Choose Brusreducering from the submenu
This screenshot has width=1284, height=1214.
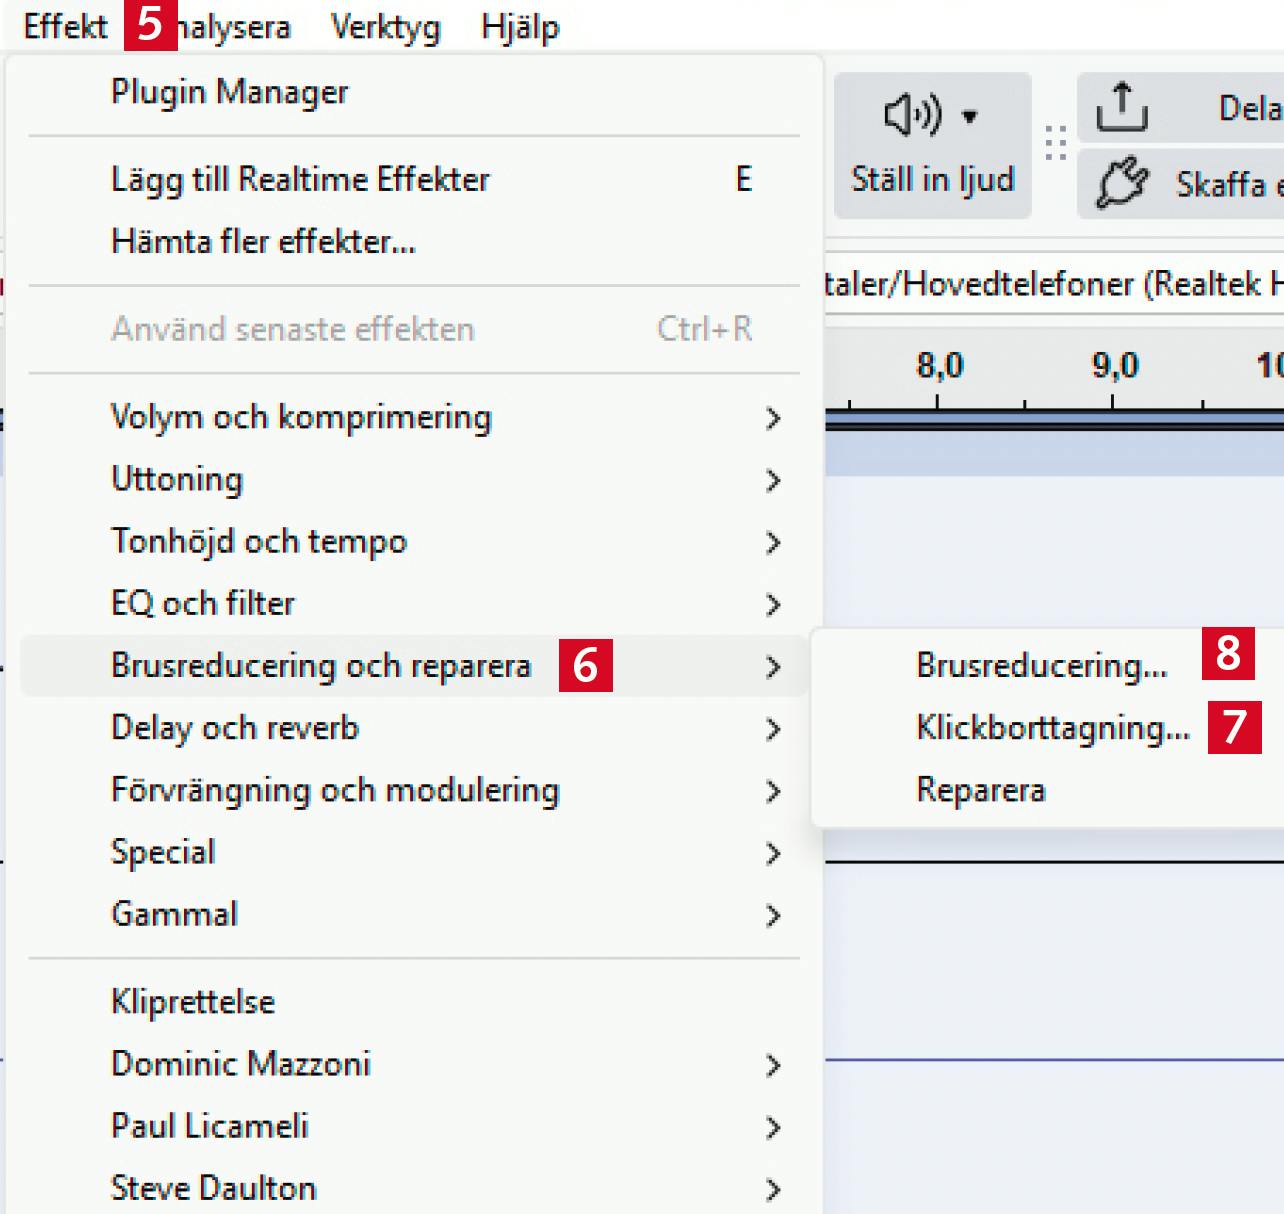(1041, 665)
